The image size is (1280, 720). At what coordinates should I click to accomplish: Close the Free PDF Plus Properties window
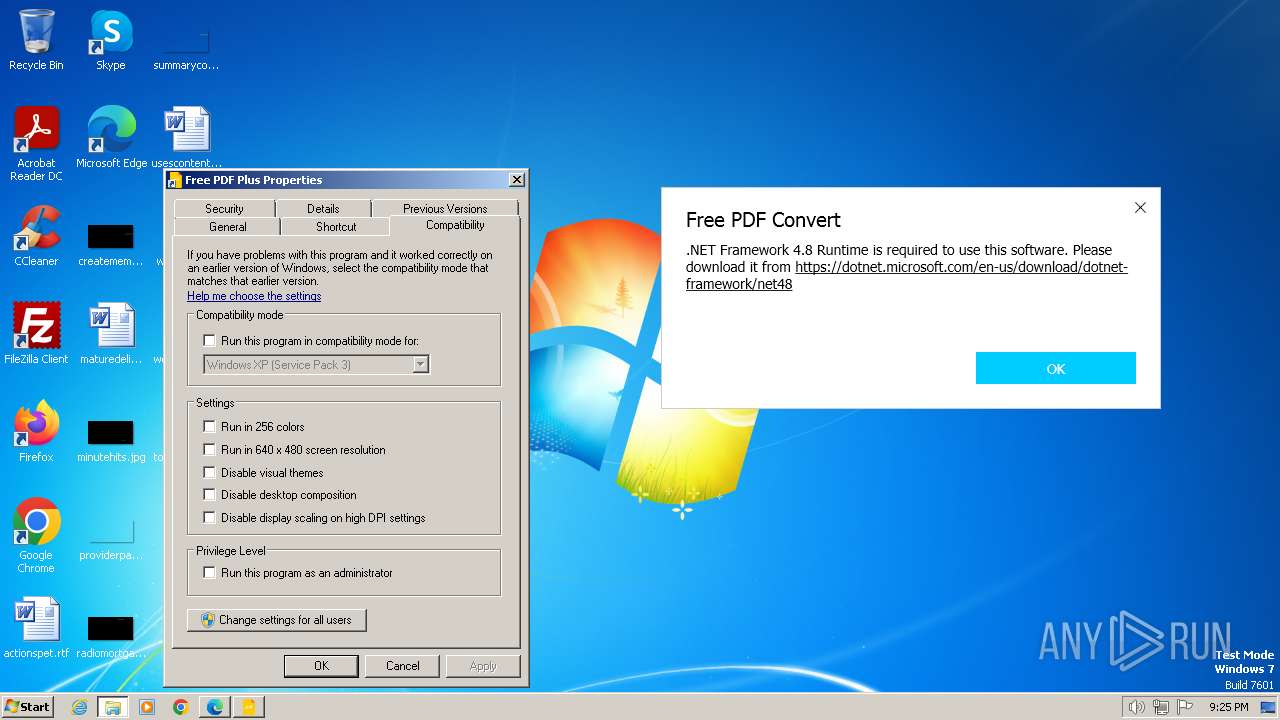[516, 180]
